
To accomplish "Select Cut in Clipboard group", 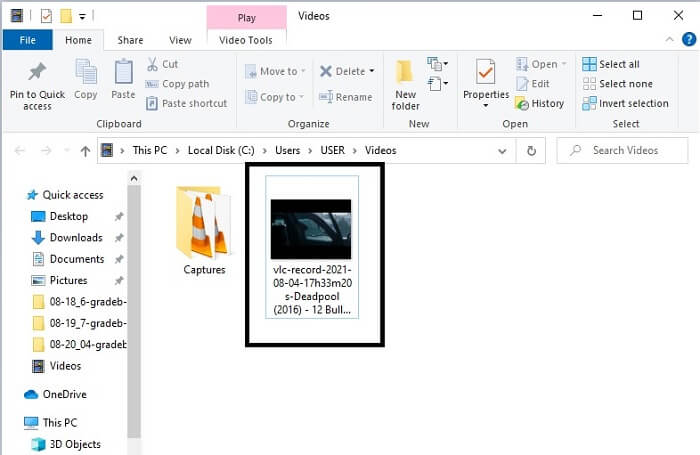I will pos(162,64).
